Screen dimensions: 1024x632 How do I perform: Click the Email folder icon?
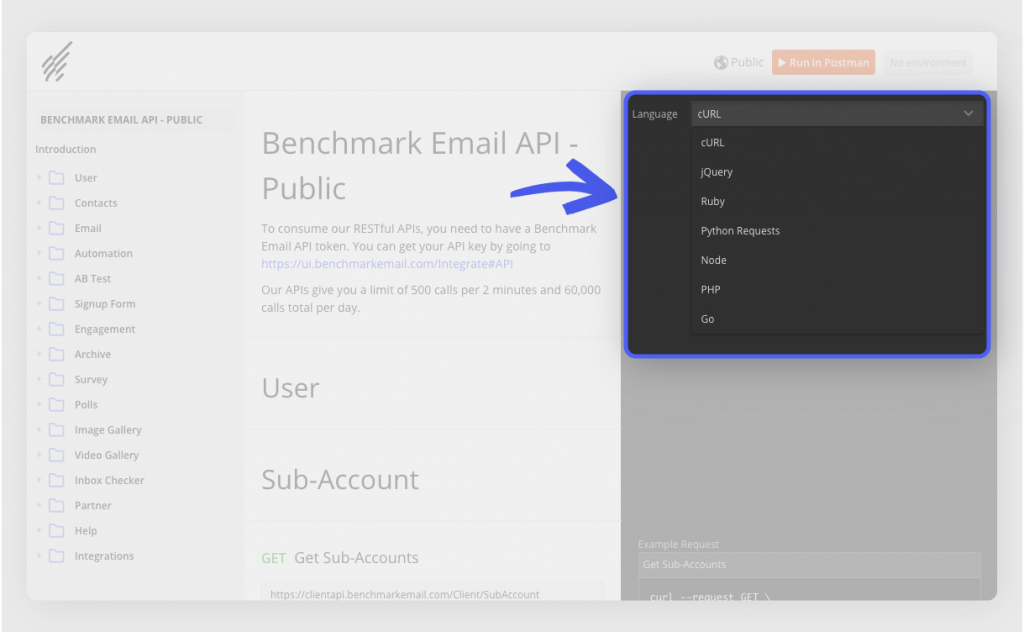pyautogui.click(x=57, y=228)
